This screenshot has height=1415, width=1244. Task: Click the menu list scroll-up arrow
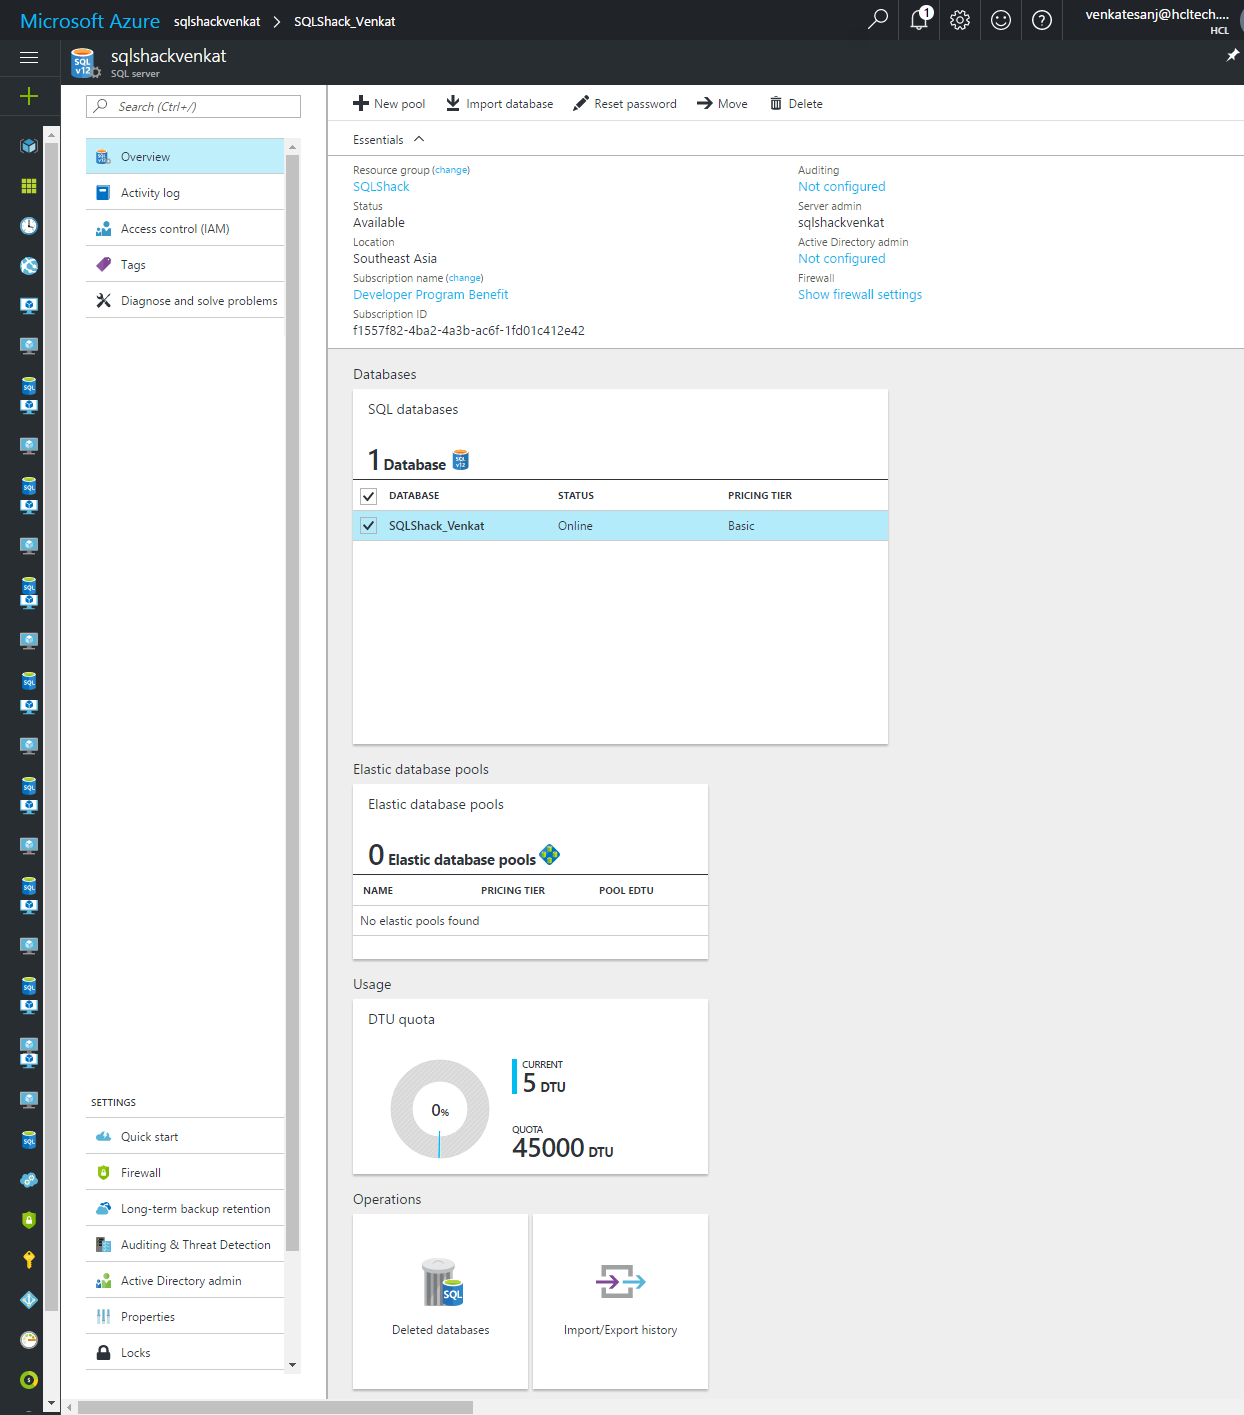pyautogui.click(x=292, y=147)
